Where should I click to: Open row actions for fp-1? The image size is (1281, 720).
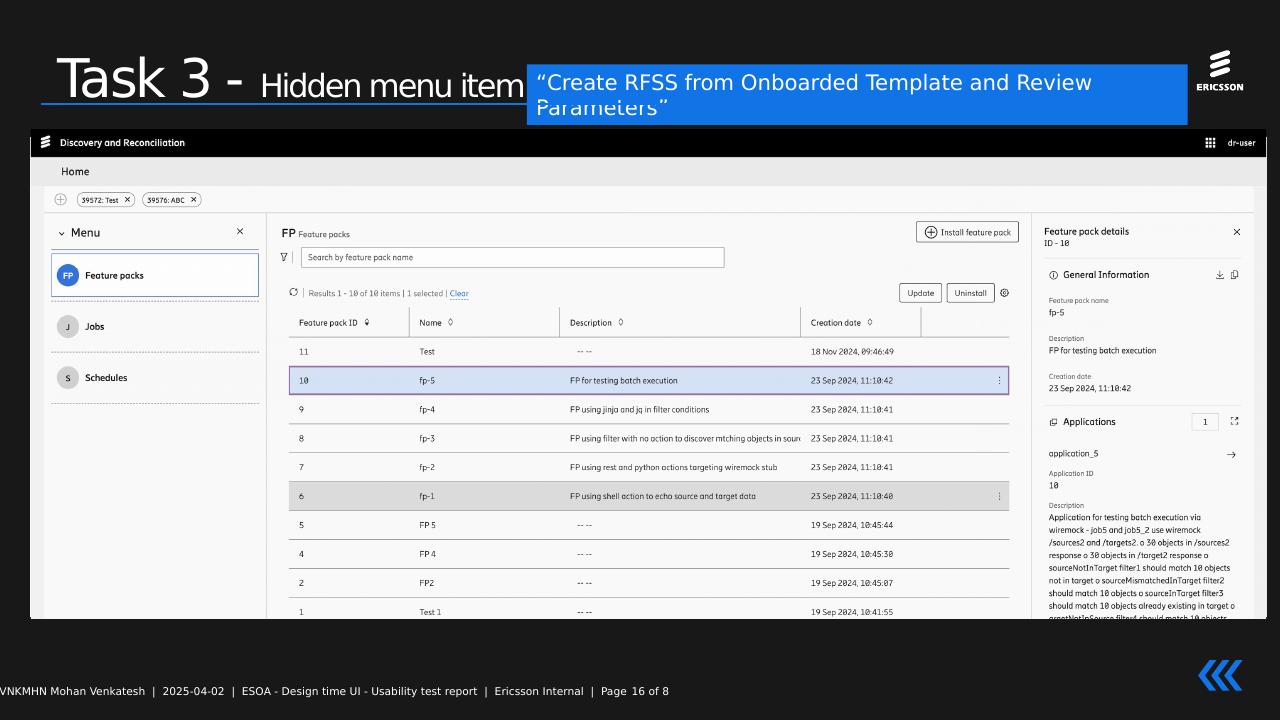point(999,496)
